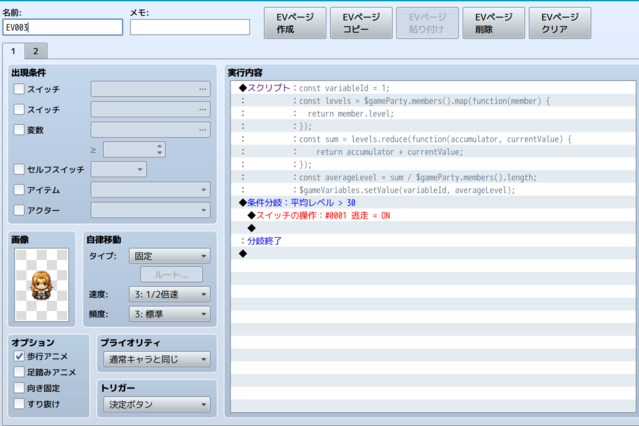Open the 変数 selector ellipsis field
The height and width of the screenshot is (426, 639).
click(150, 130)
